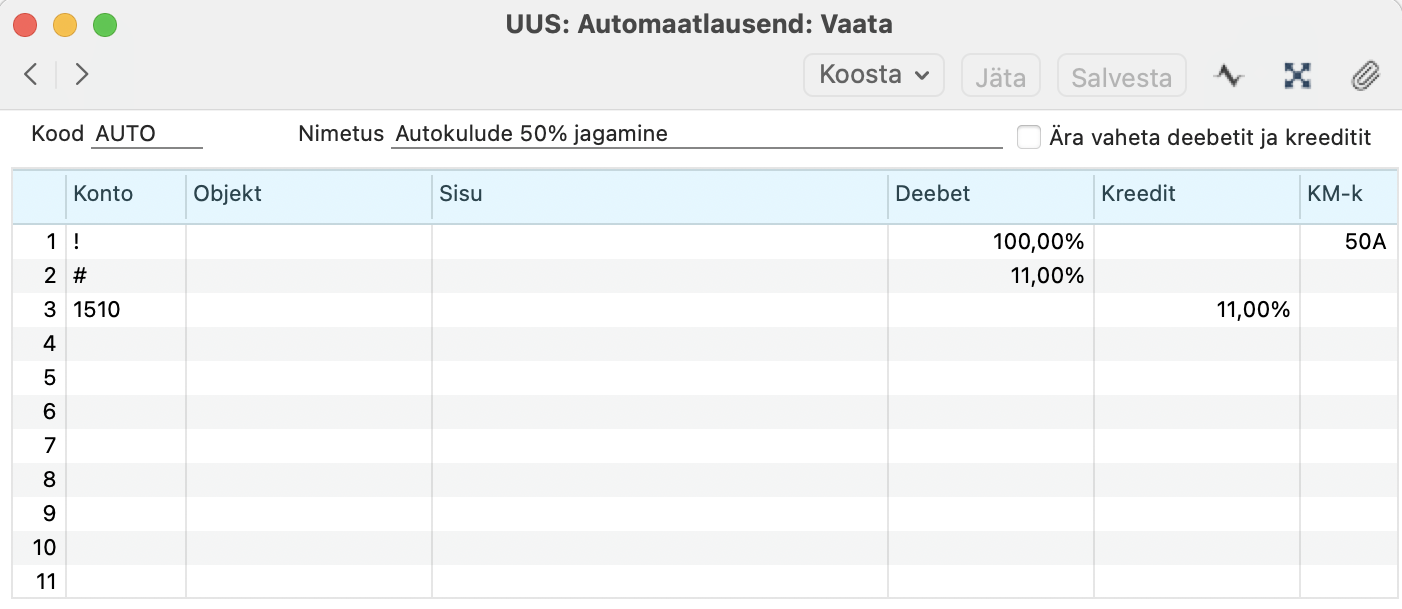Click the Salvesta button

coord(1121,76)
